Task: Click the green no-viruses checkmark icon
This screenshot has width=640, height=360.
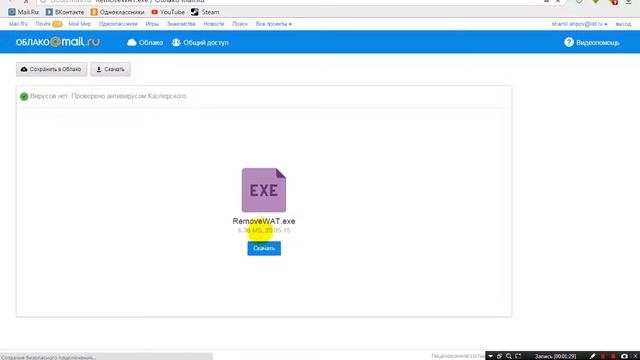Action: point(24,96)
